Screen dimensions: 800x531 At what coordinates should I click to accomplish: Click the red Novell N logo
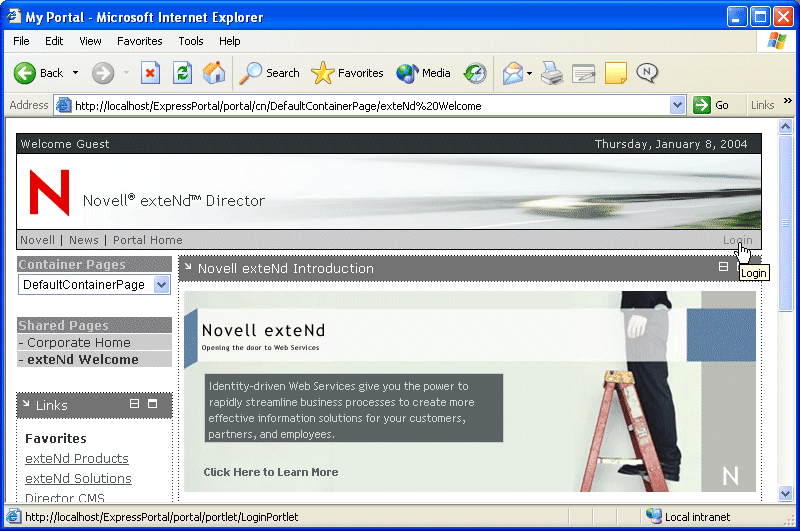pyautogui.click(x=49, y=192)
